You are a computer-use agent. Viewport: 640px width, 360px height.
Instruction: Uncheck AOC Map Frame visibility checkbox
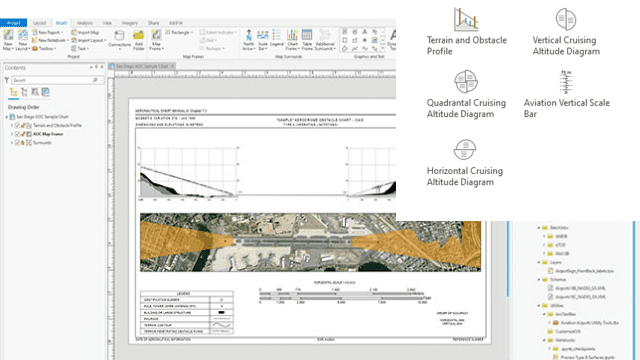[17, 134]
